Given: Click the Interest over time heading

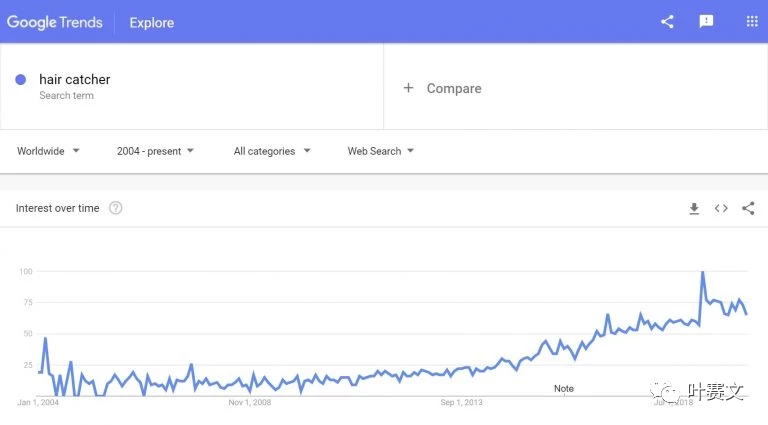Looking at the screenshot, I should click(x=57, y=208).
